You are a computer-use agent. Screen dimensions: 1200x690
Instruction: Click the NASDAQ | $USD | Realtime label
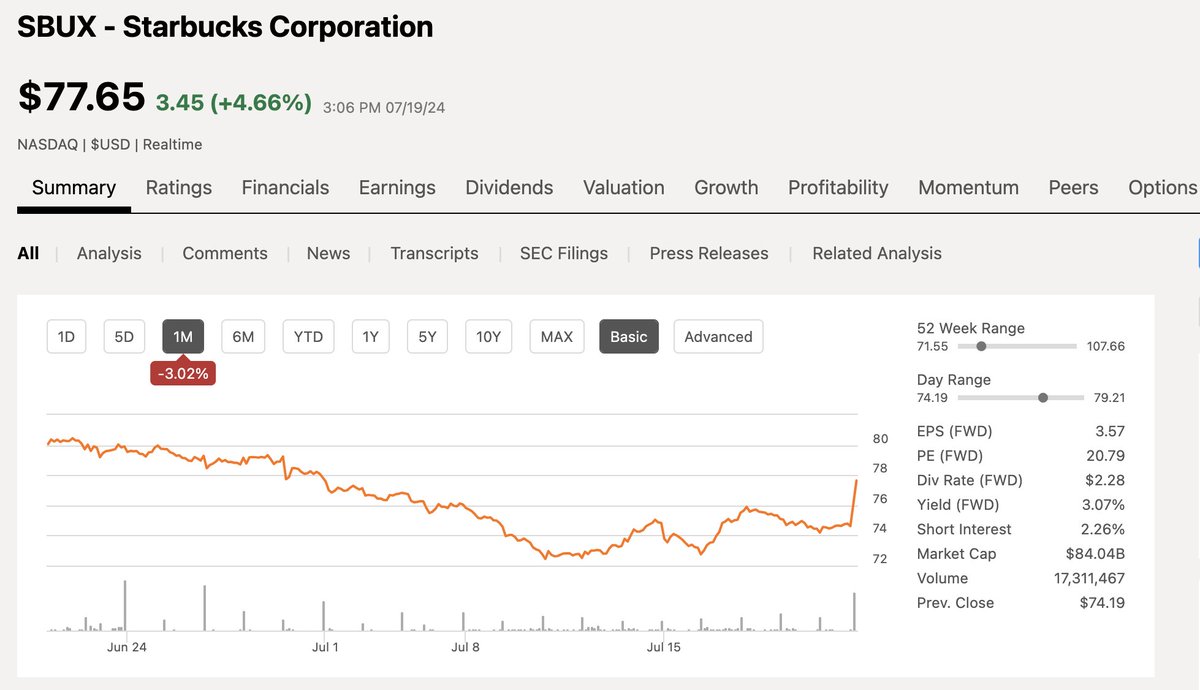coord(110,144)
